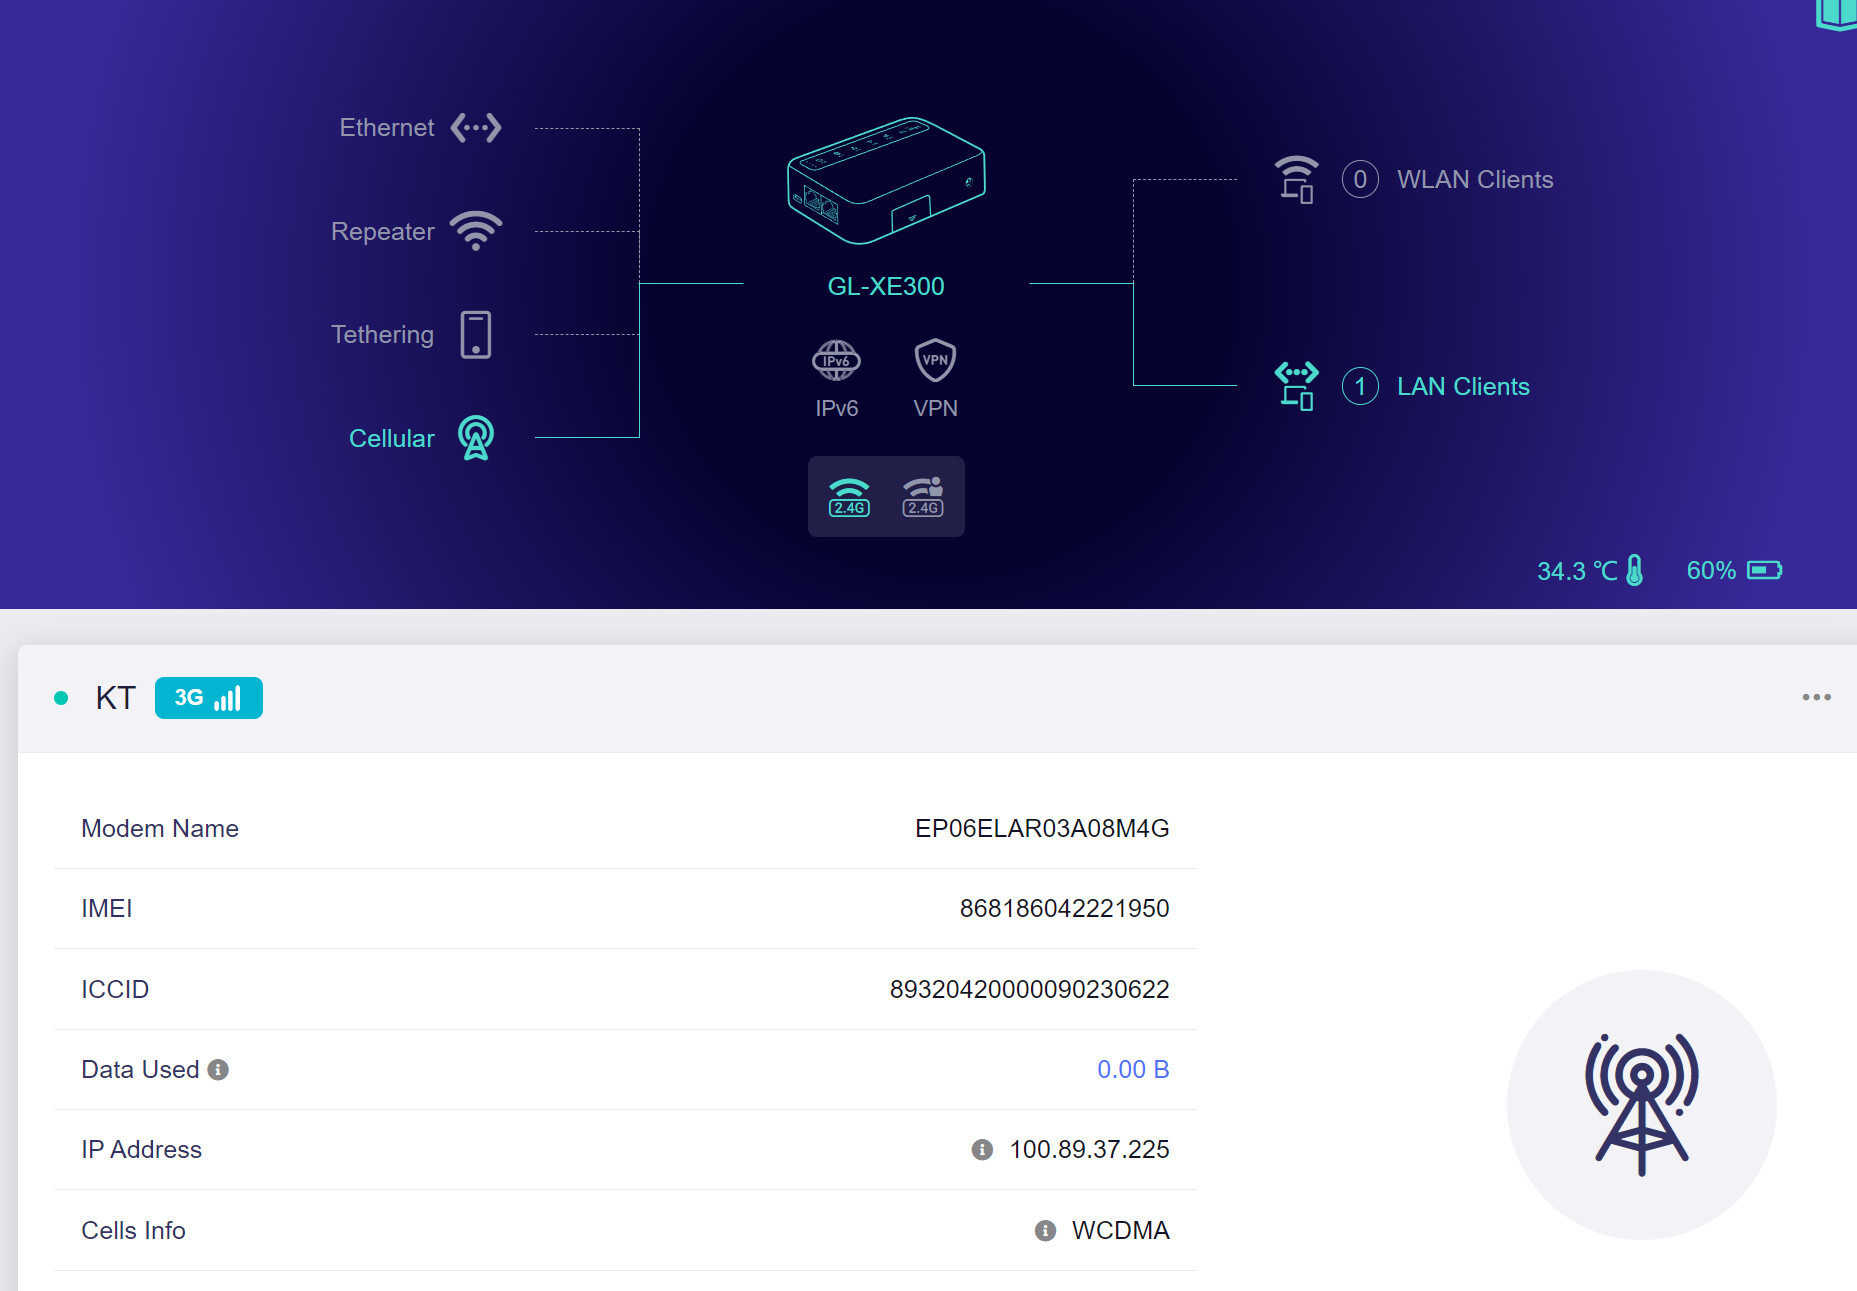The height and width of the screenshot is (1291, 1857).
Task: Click the modem name EP06ELAR03A08M4G
Action: pyautogui.click(x=1042, y=829)
